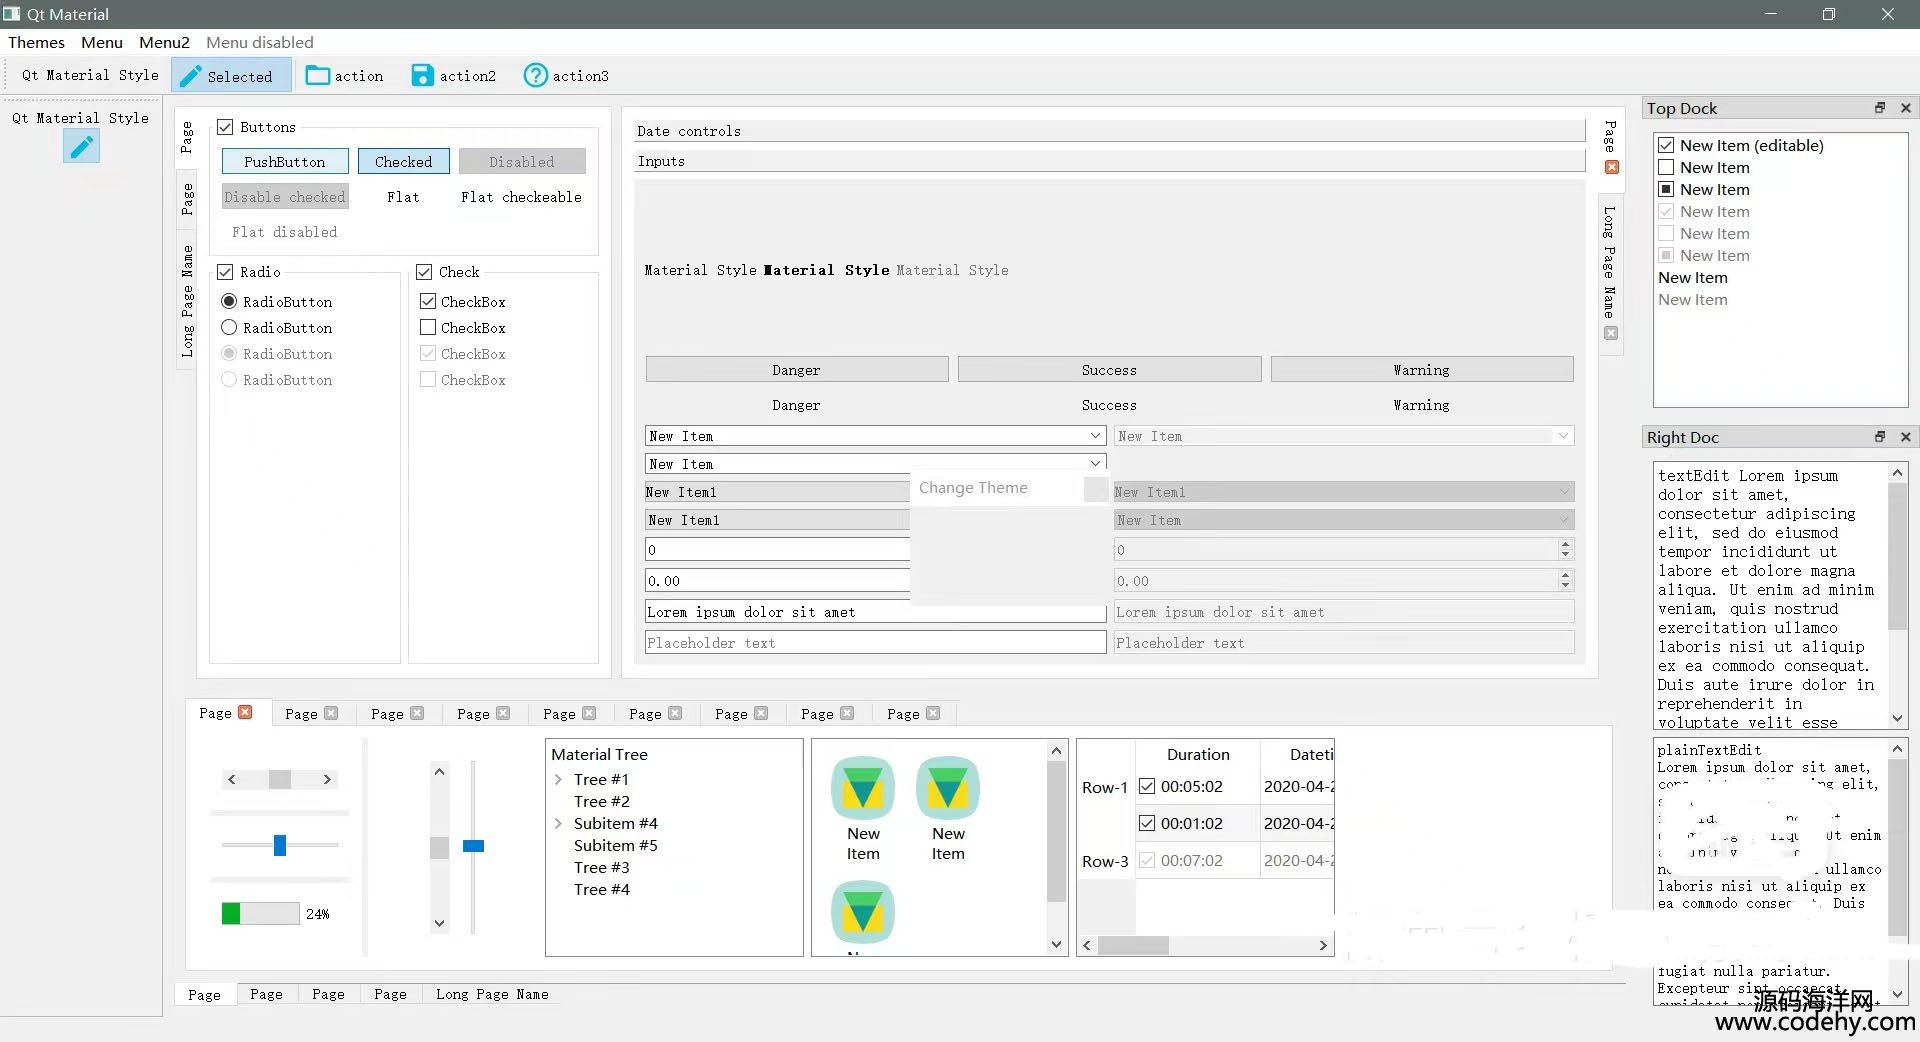
Task: Click the second New Item icon in list view
Action: 948,789
